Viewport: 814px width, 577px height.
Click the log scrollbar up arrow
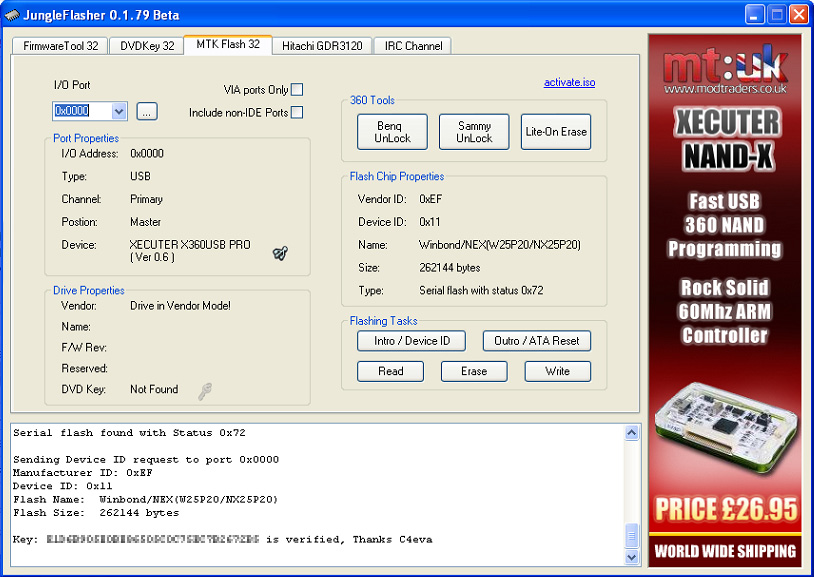pyautogui.click(x=631, y=433)
